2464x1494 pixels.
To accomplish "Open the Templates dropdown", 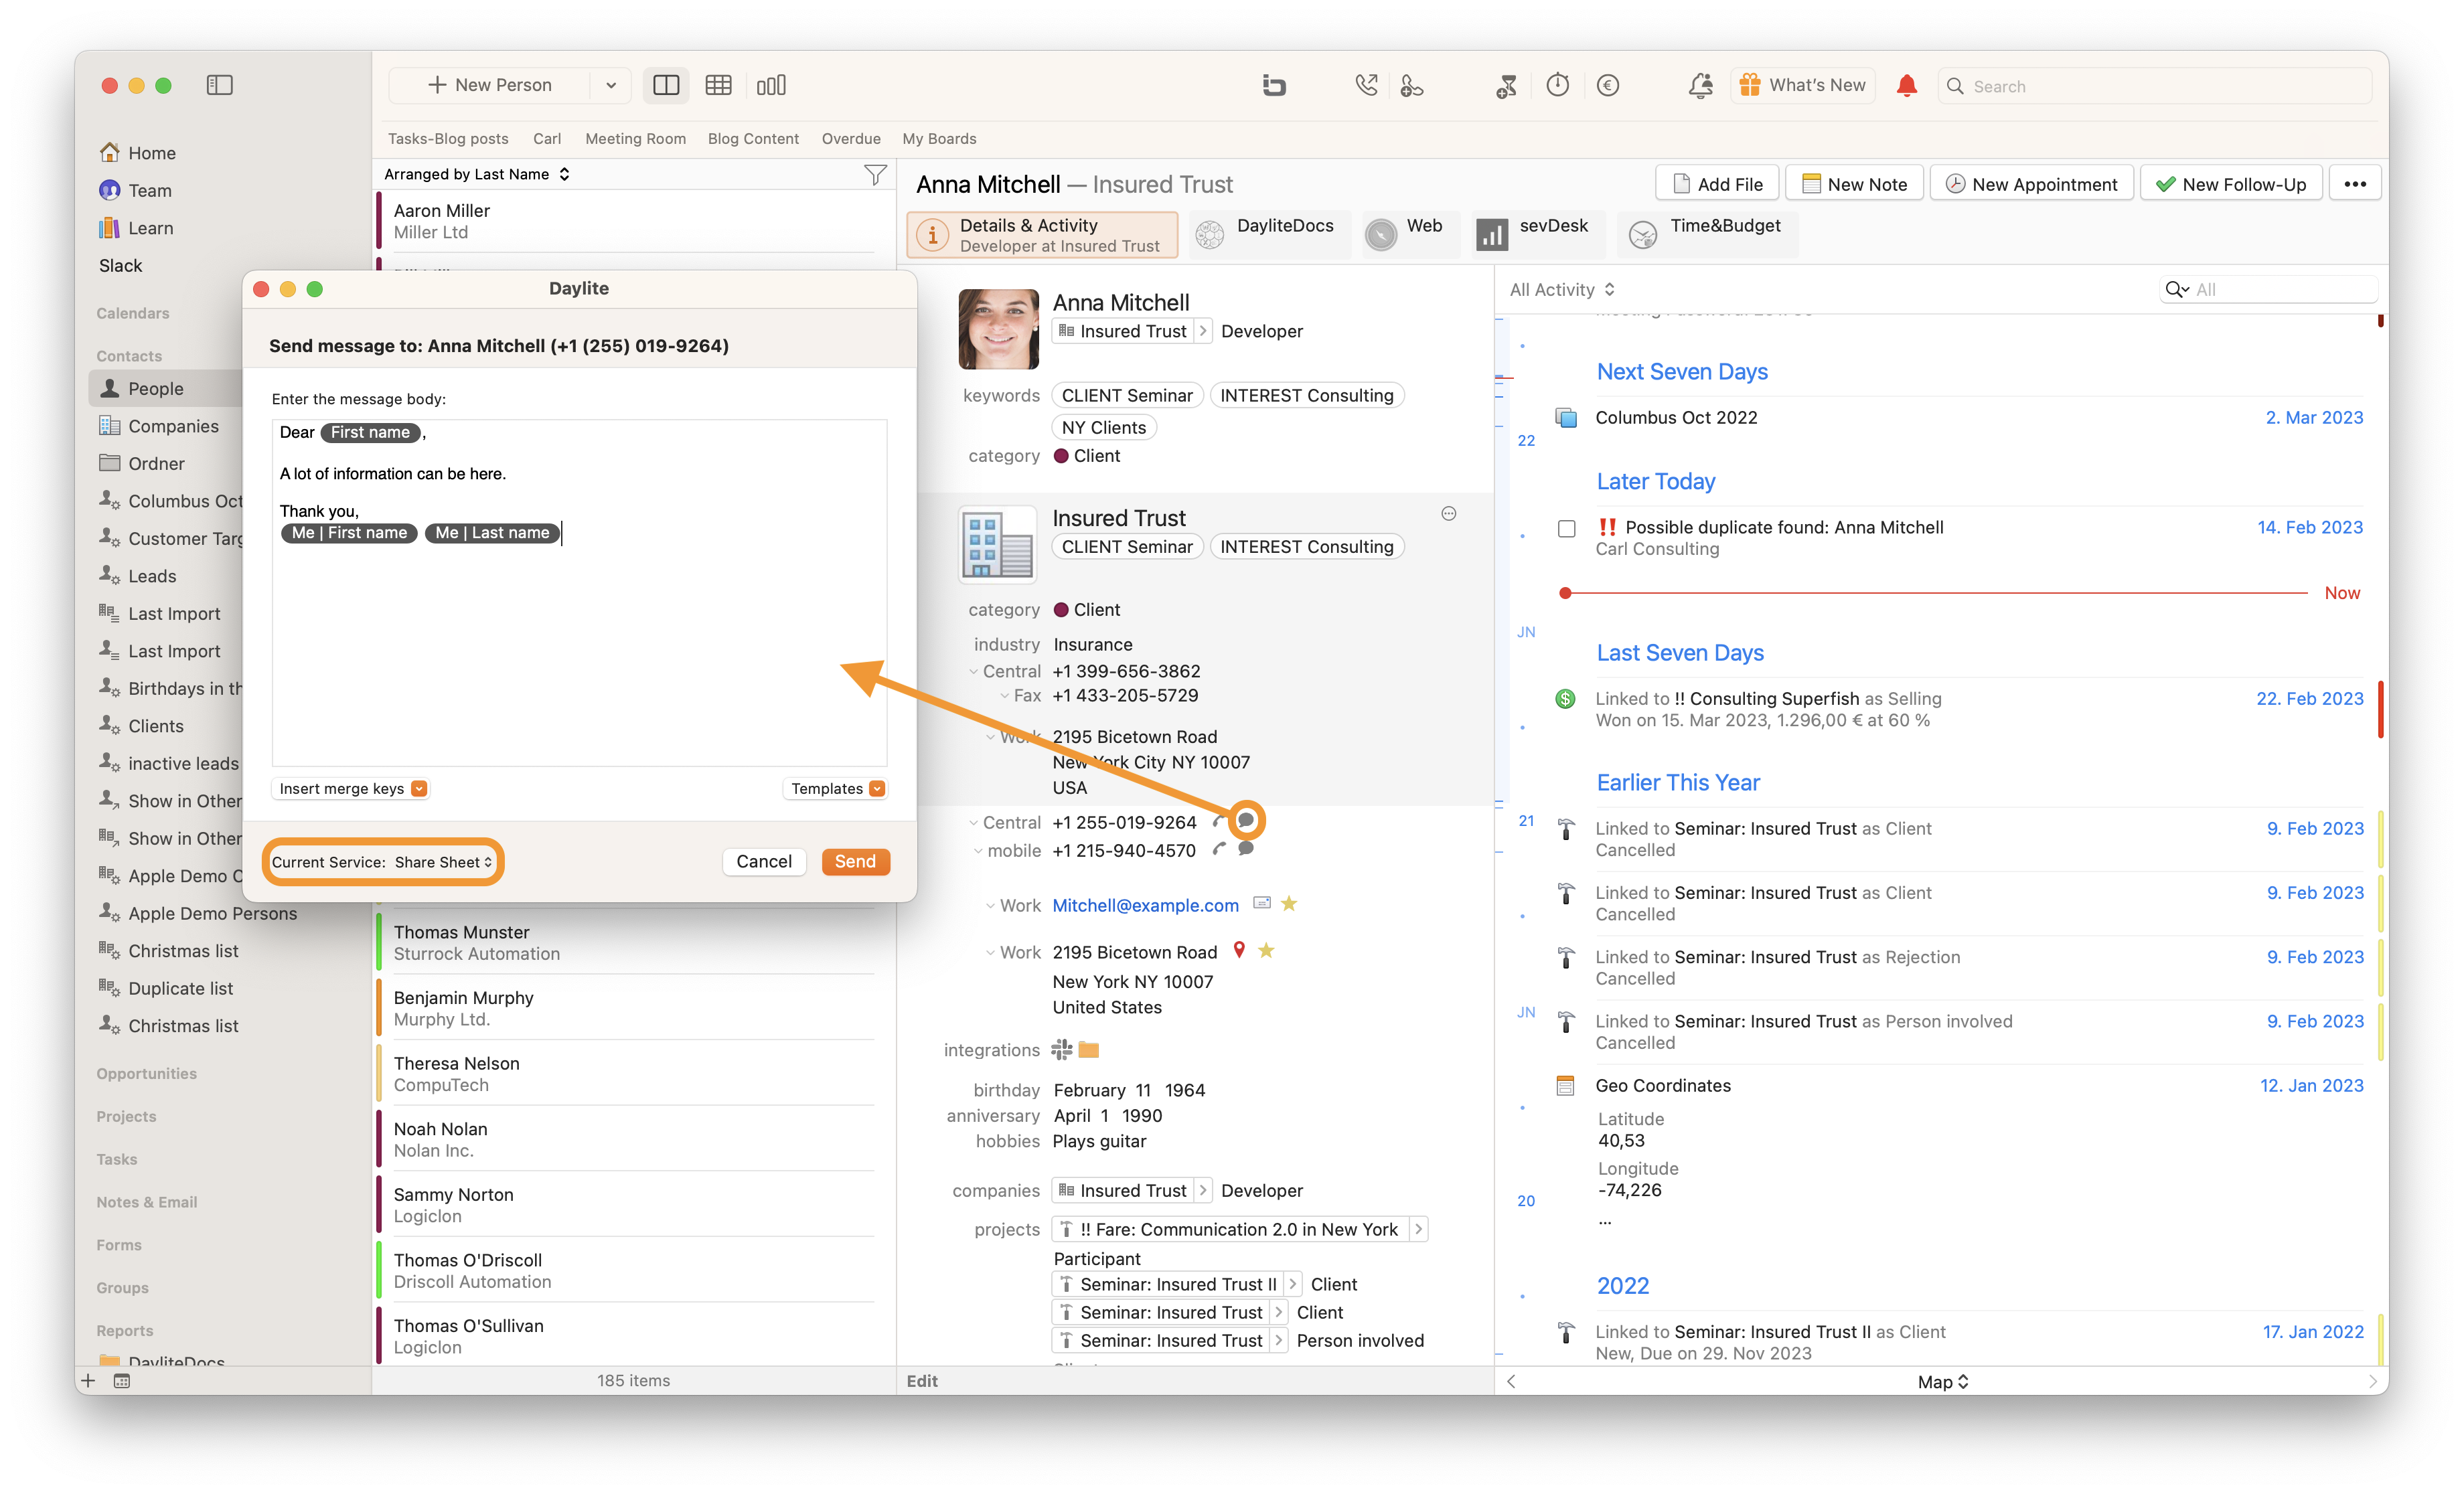I will (x=836, y=788).
